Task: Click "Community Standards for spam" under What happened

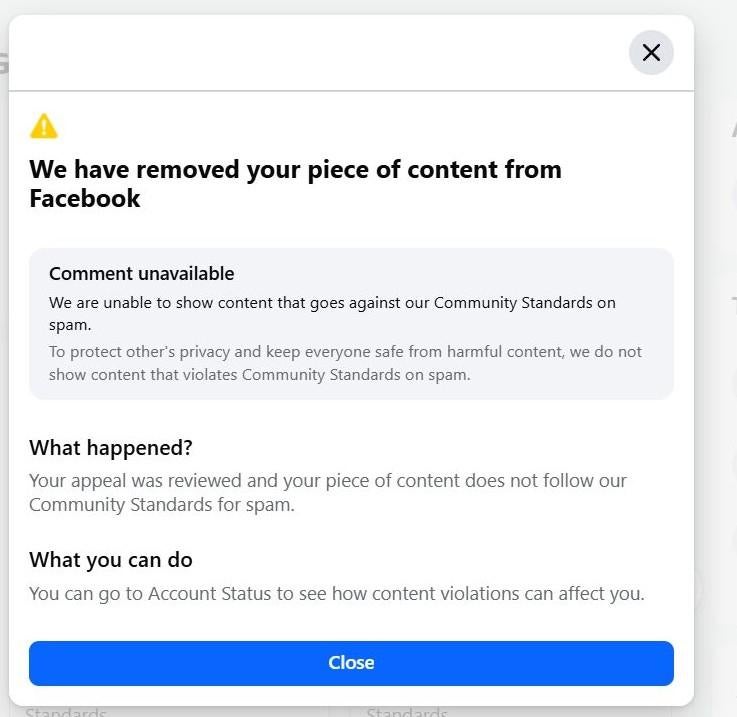Action: (x=160, y=505)
